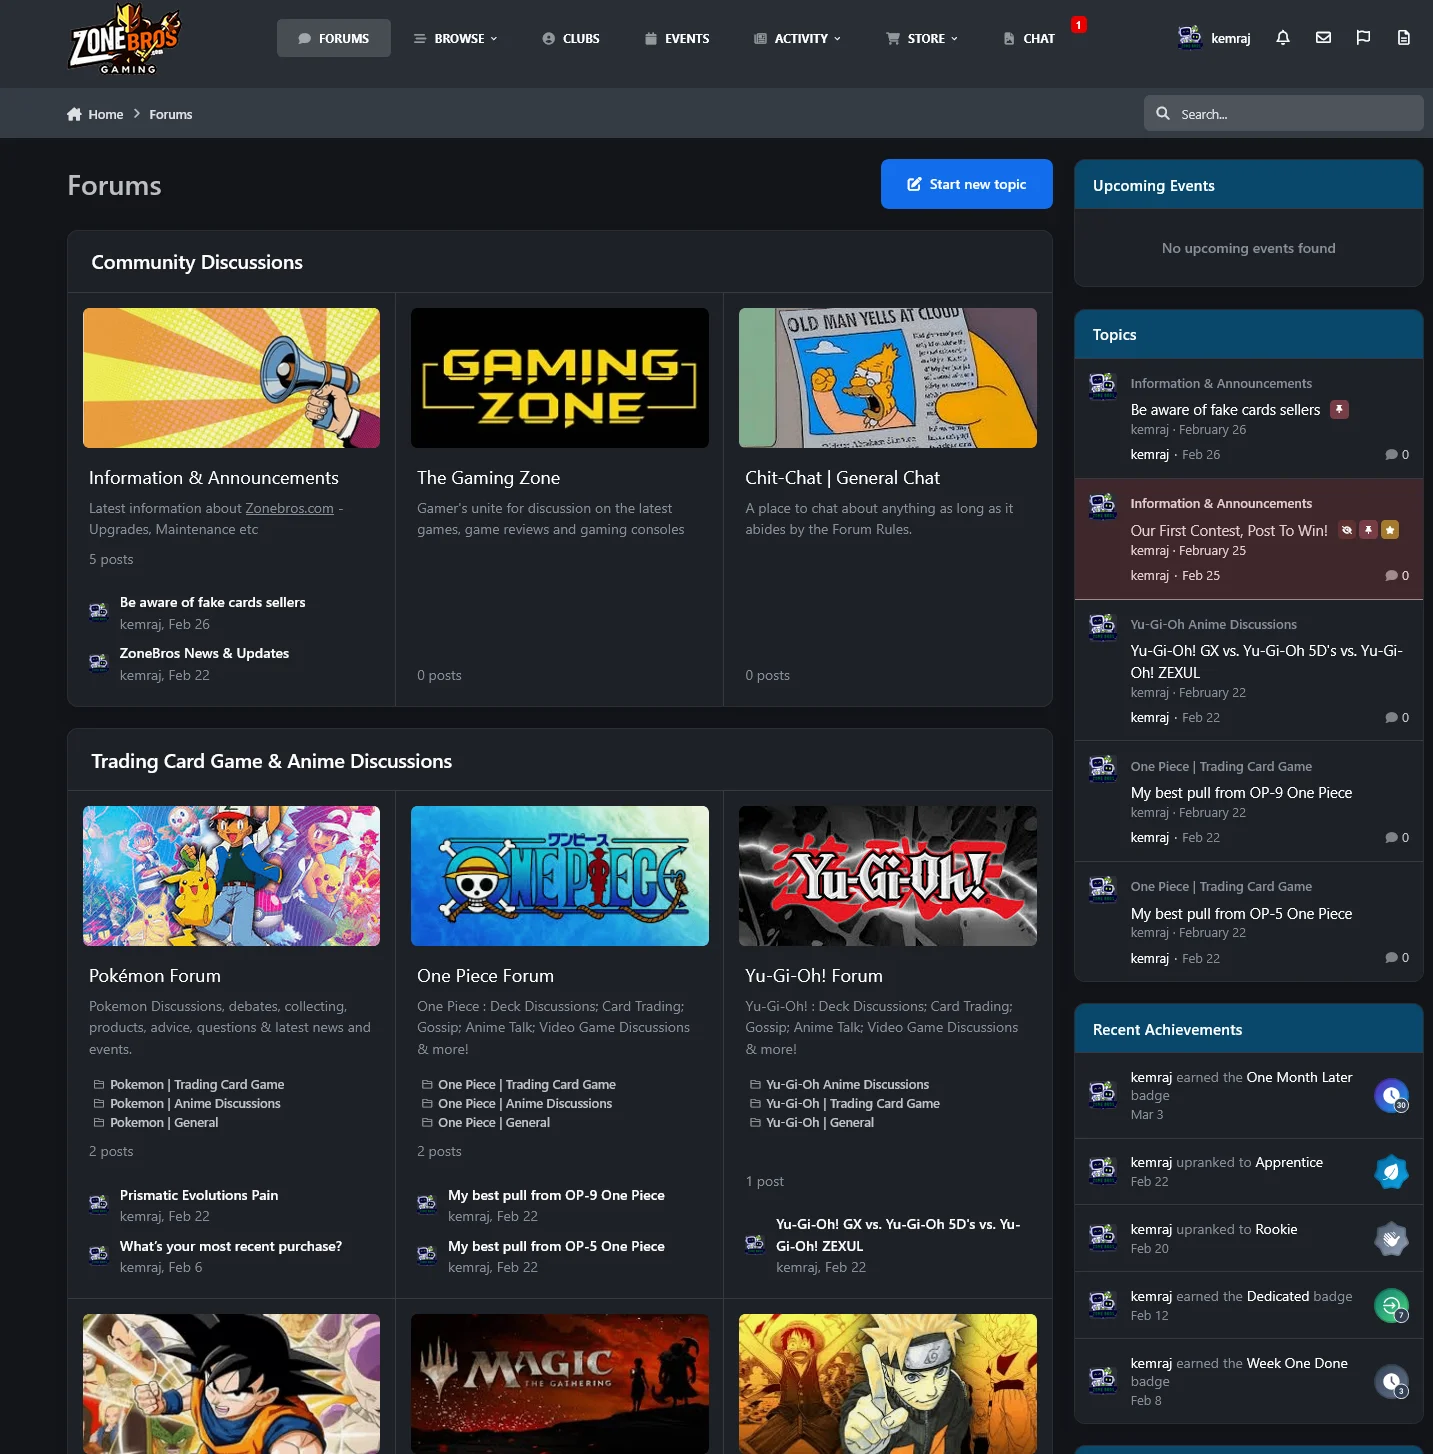Expand the Activity dropdown menu
Viewport: 1433px width, 1454px height.
(797, 38)
